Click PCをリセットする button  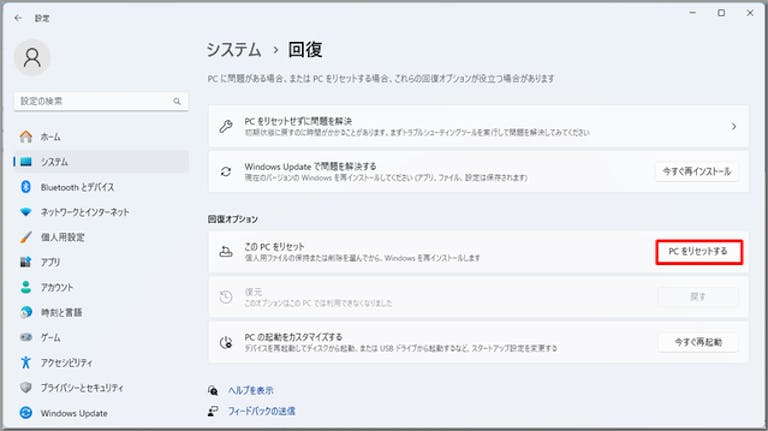[x=698, y=252]
